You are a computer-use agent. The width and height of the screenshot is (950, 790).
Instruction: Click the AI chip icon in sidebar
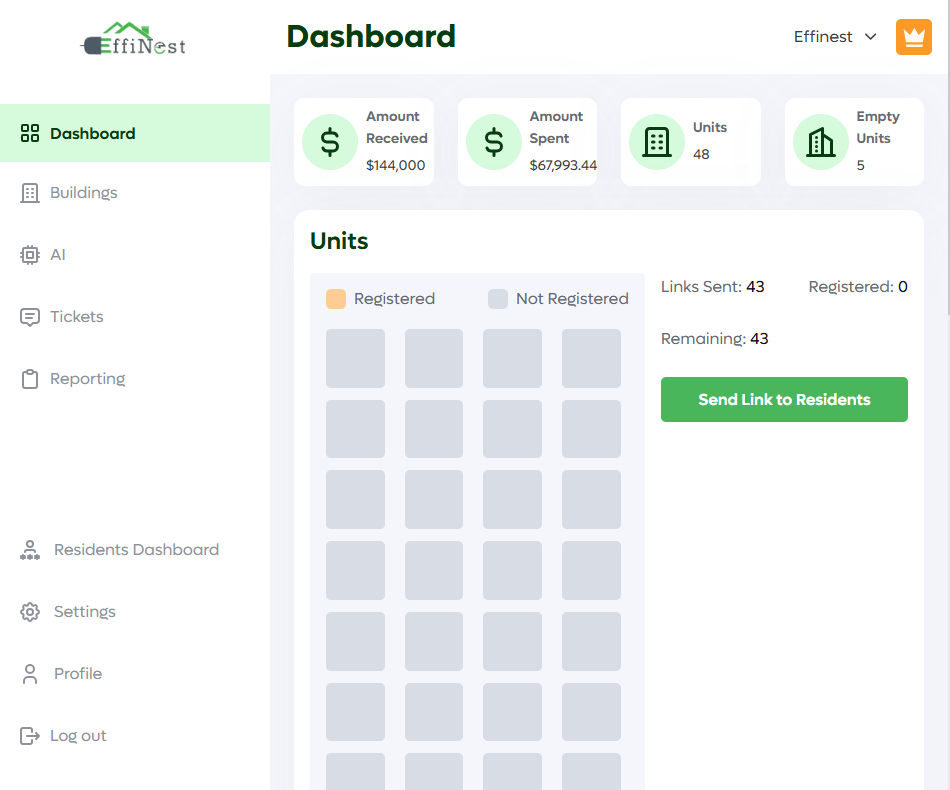coord(30,255)
